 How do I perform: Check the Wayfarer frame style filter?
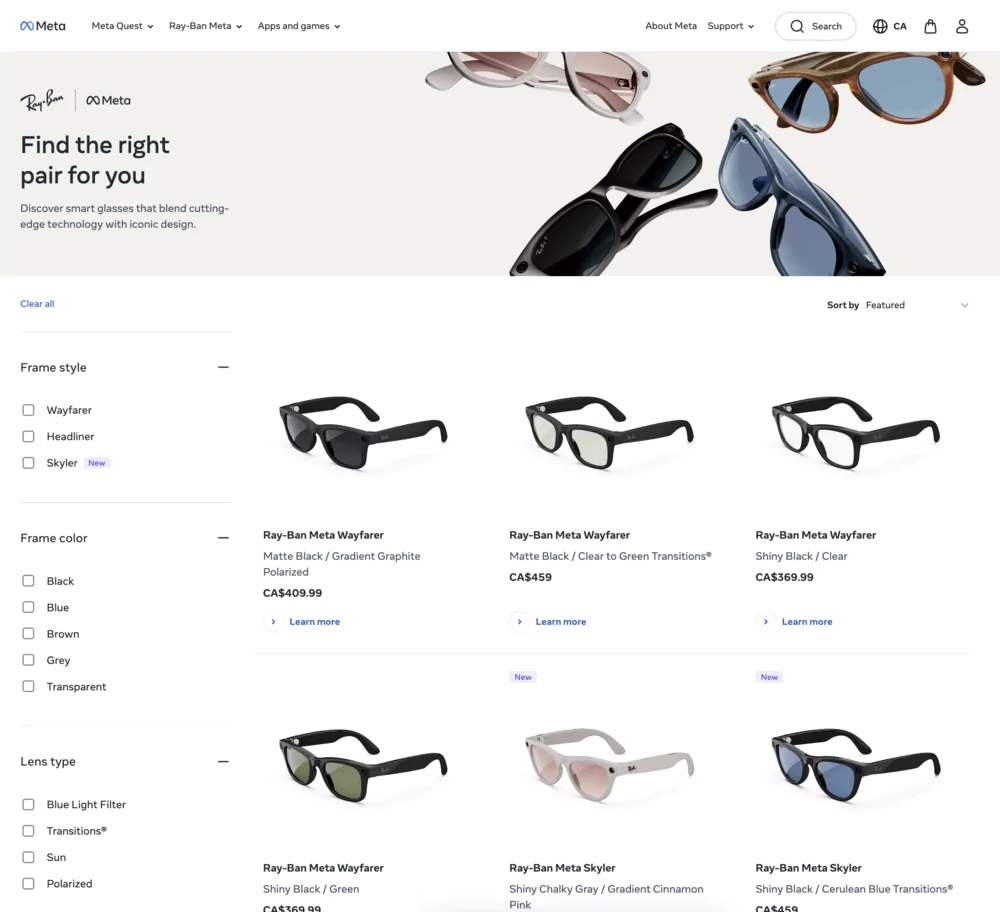[x=28, y=409]
